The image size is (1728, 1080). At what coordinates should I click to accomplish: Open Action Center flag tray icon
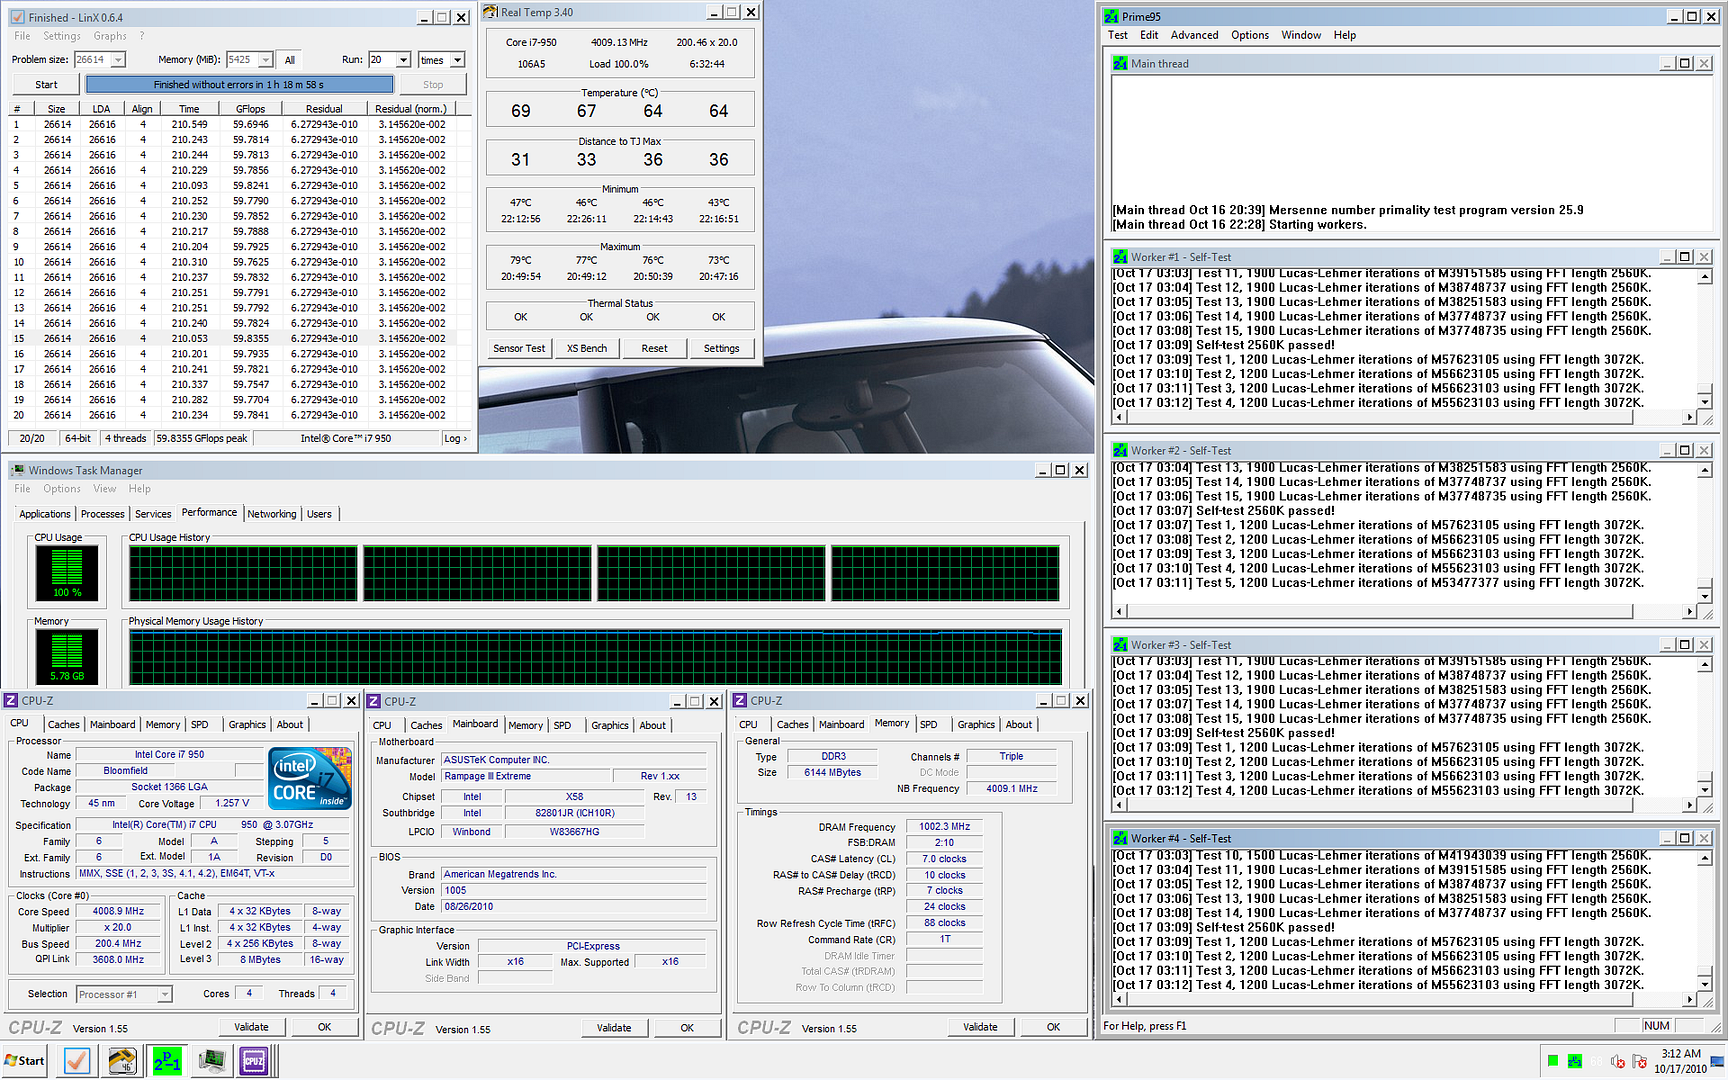coord(1639,1061)
